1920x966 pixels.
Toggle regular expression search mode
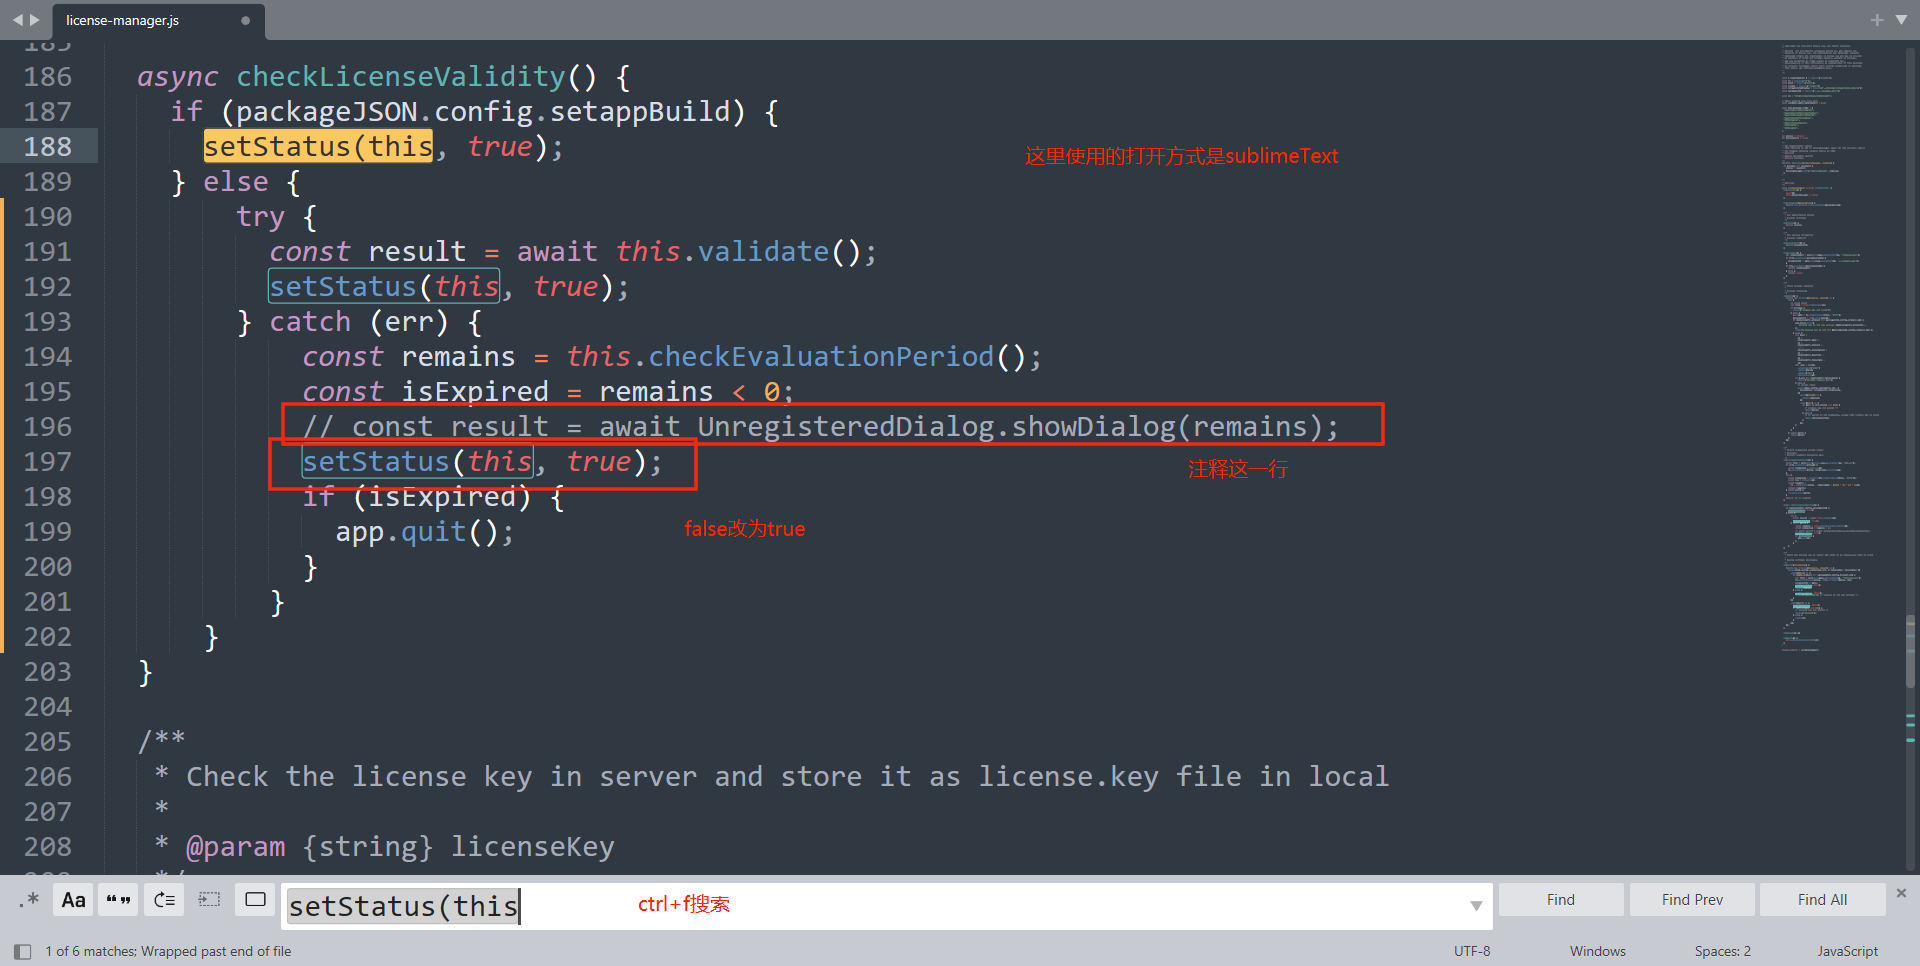pyautogui.click(x=29, y=900)
